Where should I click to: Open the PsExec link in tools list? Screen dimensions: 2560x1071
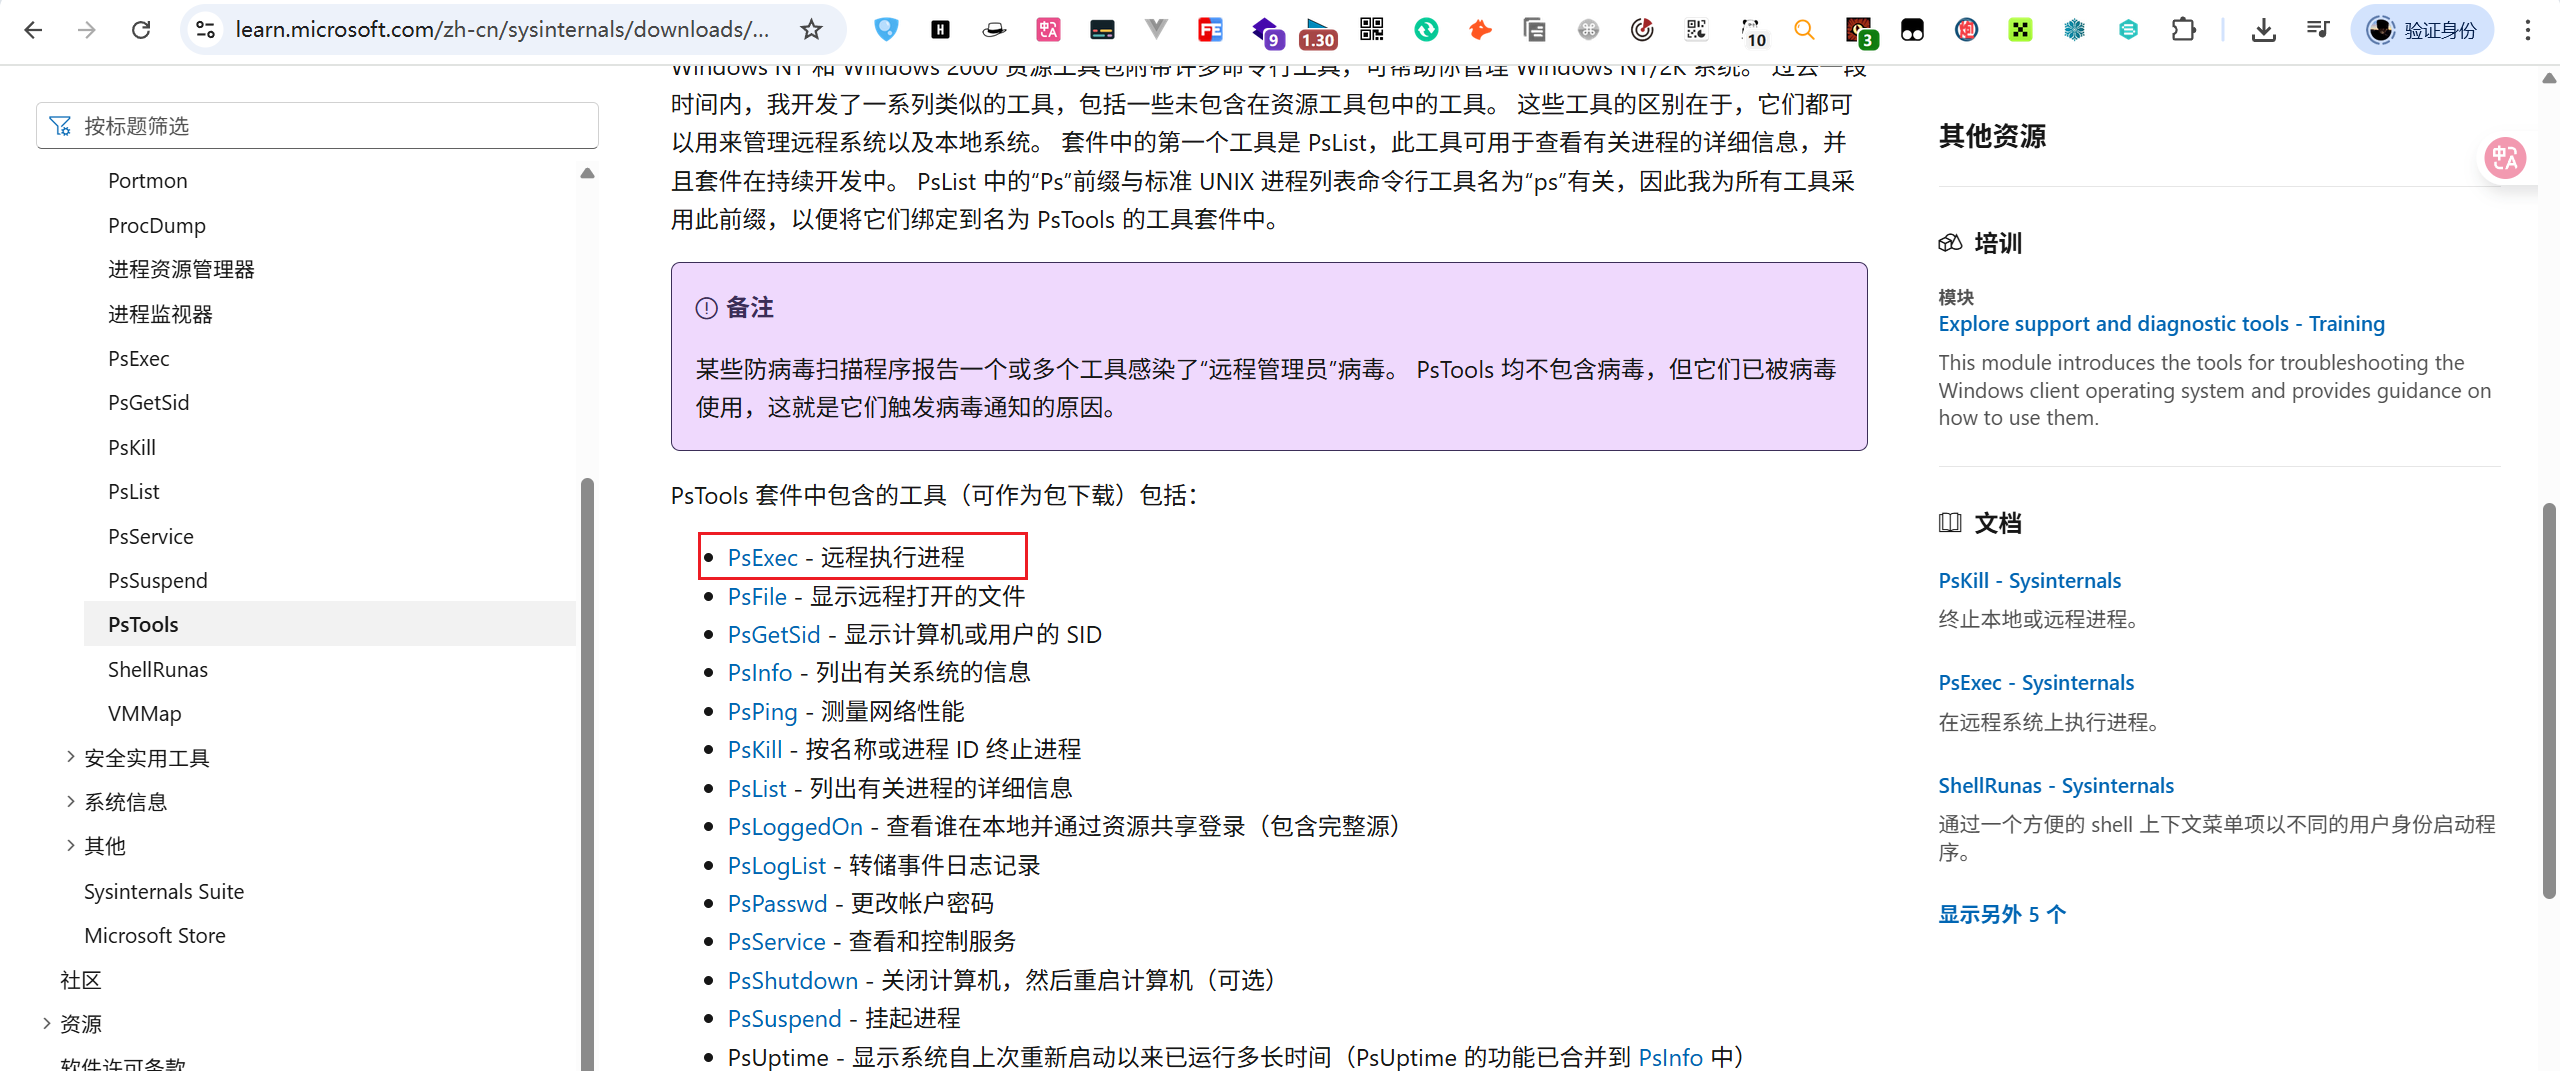click(x=762, y=557)
